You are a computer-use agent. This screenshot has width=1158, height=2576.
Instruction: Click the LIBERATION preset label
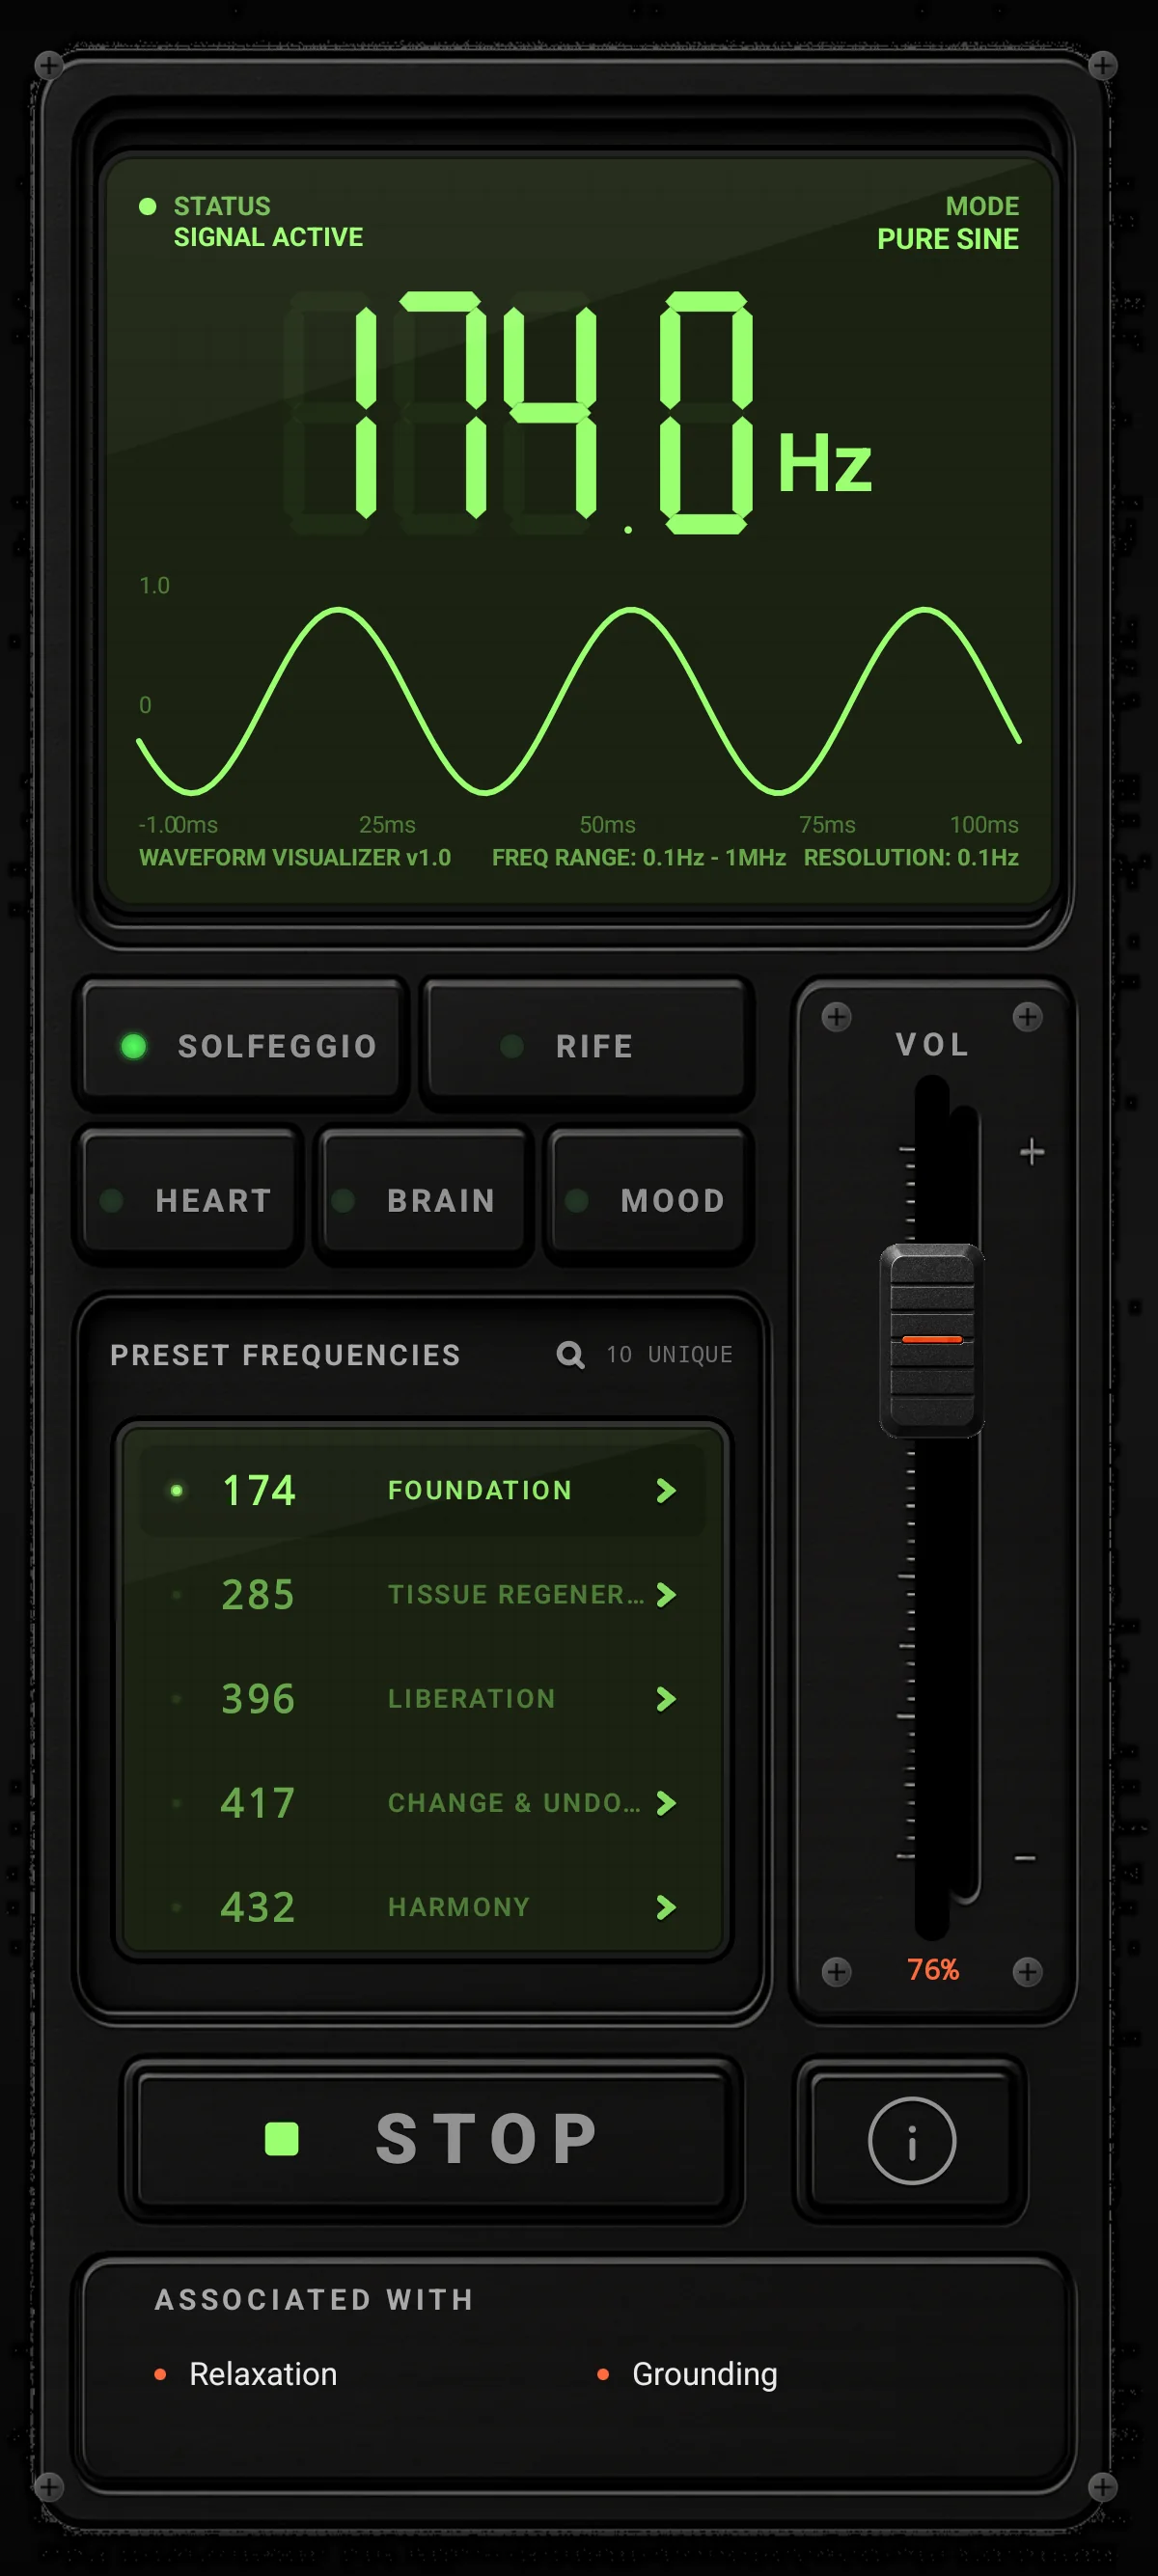pos(471,1698)
